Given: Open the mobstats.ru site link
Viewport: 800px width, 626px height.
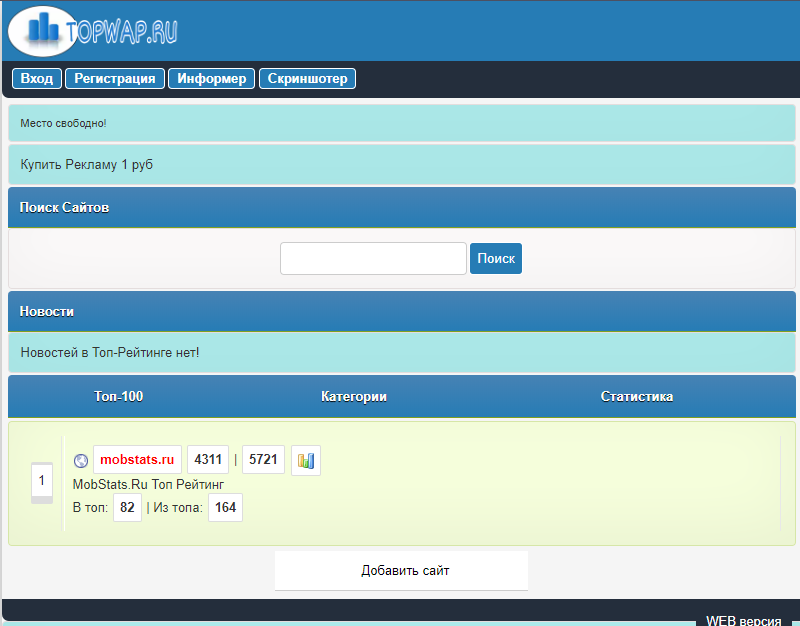Looking at the screenshot, I should (137, 460).
